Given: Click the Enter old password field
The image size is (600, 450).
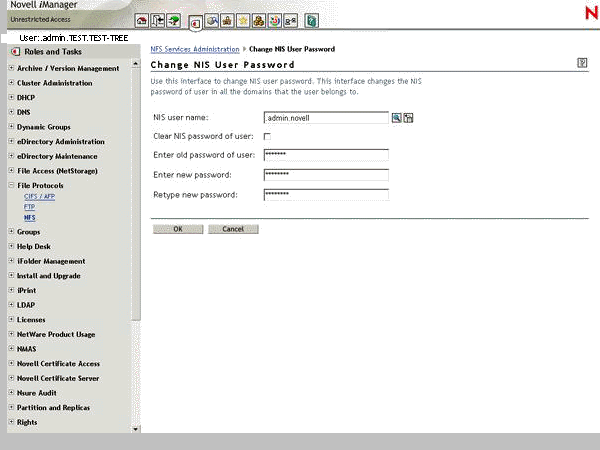Looking at the screenshot, I should coord(326,155).
